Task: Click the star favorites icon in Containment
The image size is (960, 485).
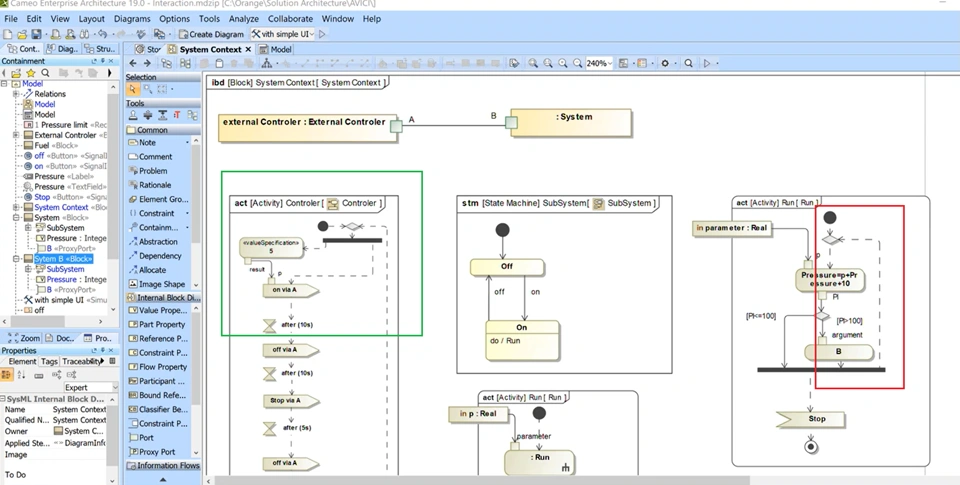Action: tap(31, 73)
